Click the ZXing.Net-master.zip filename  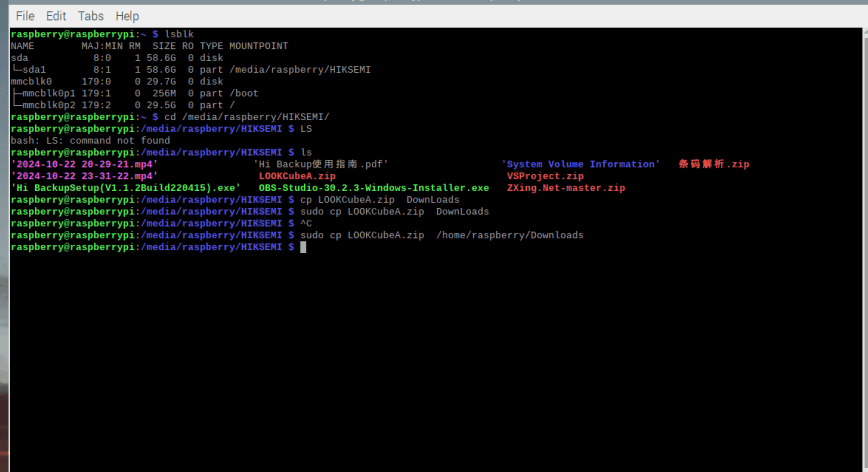(565, 188)
